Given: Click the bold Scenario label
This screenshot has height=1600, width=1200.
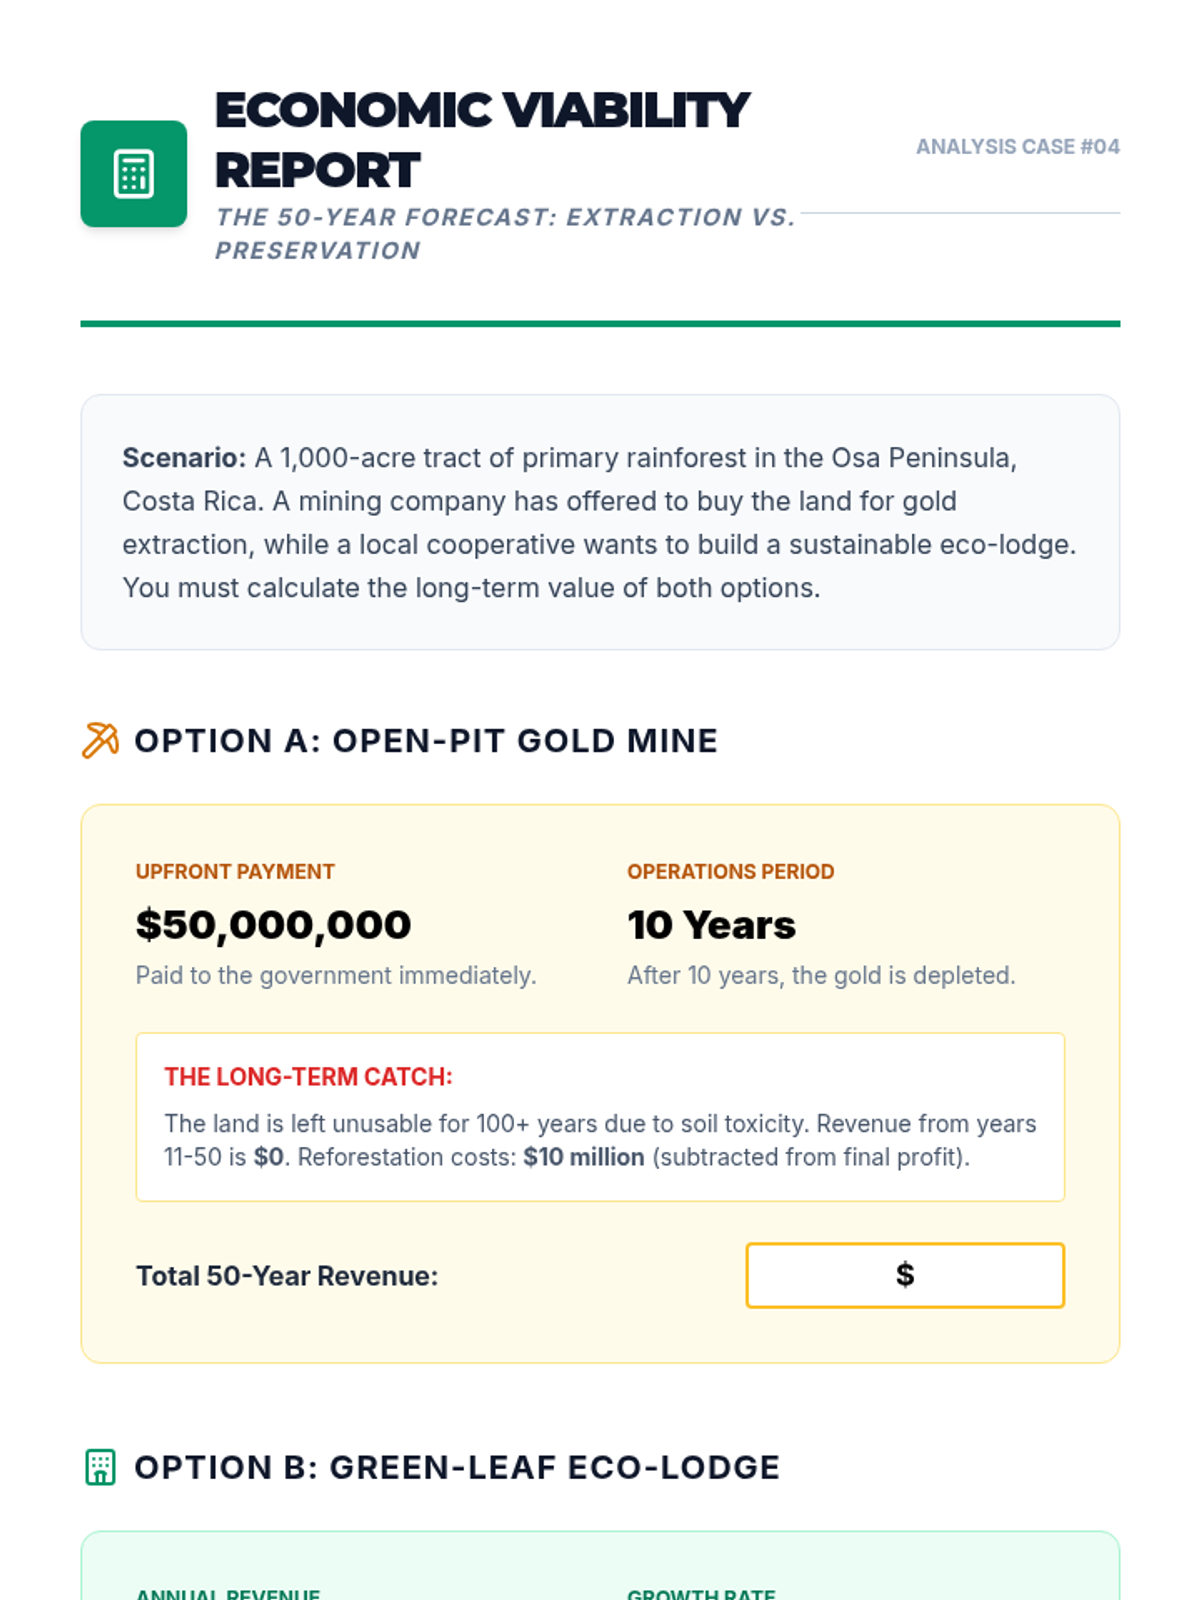Looking at the screenshot, I should tap(184, 458).
